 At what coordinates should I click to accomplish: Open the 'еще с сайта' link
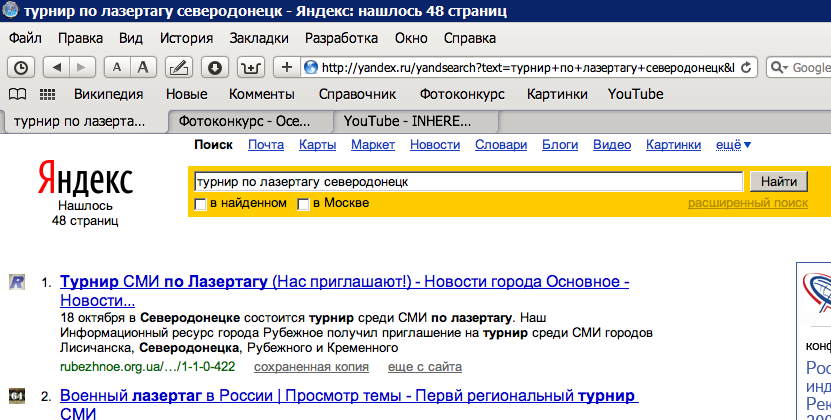(x=425, y=367)
